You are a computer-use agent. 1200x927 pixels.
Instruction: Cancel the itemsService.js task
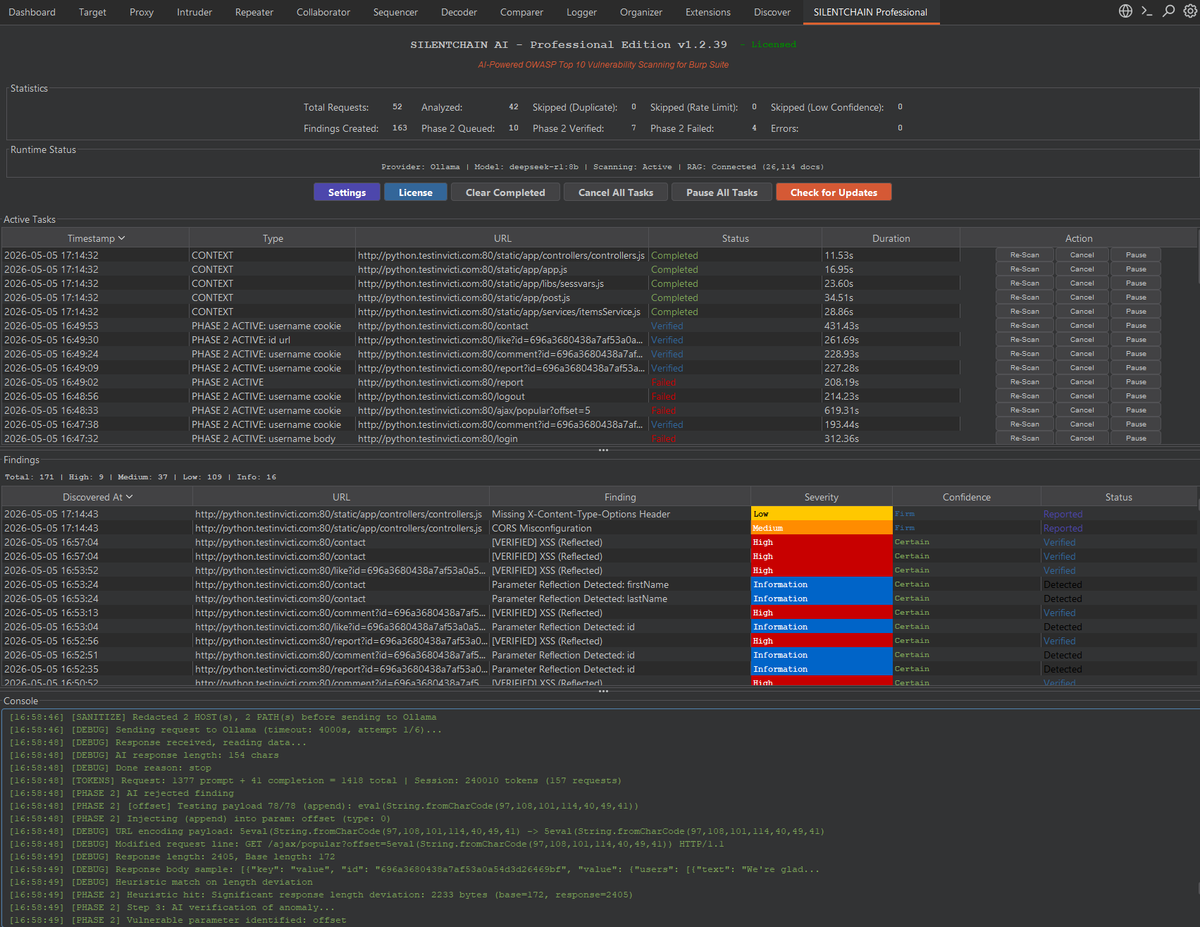point(1082,311)
